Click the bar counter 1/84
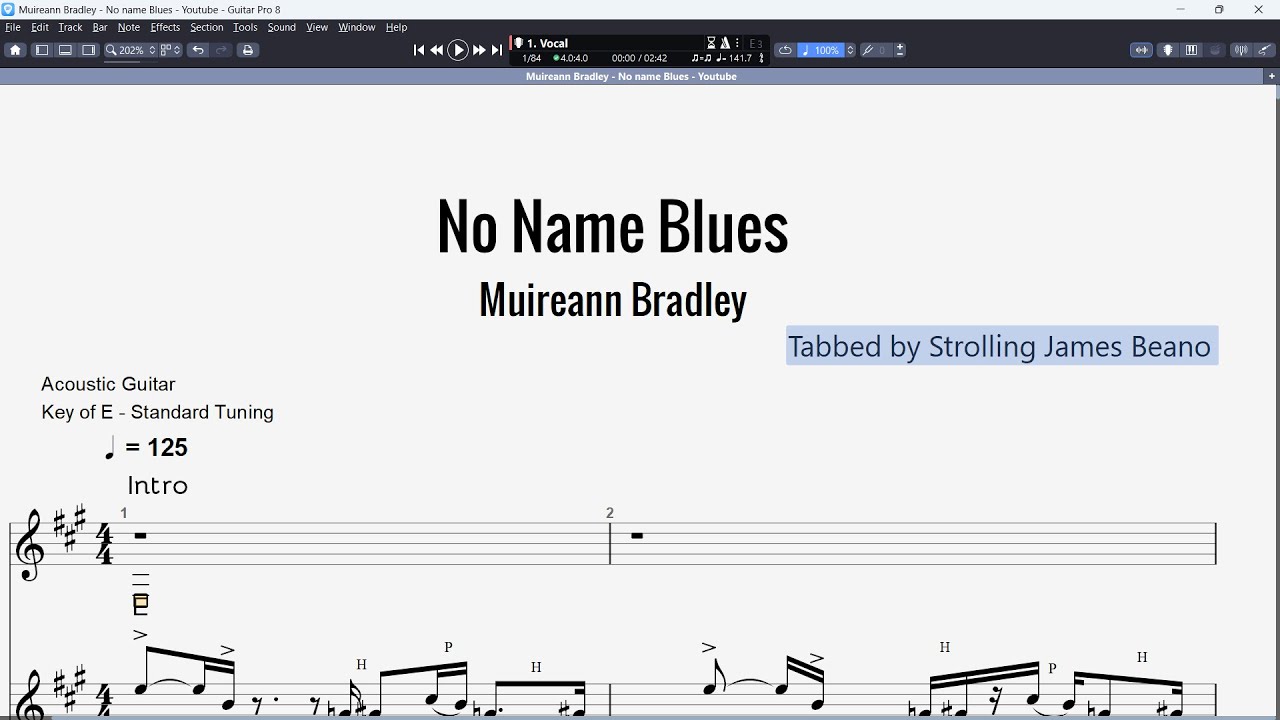This screenshot has height=720, width=1280. (x=531, y=58)
